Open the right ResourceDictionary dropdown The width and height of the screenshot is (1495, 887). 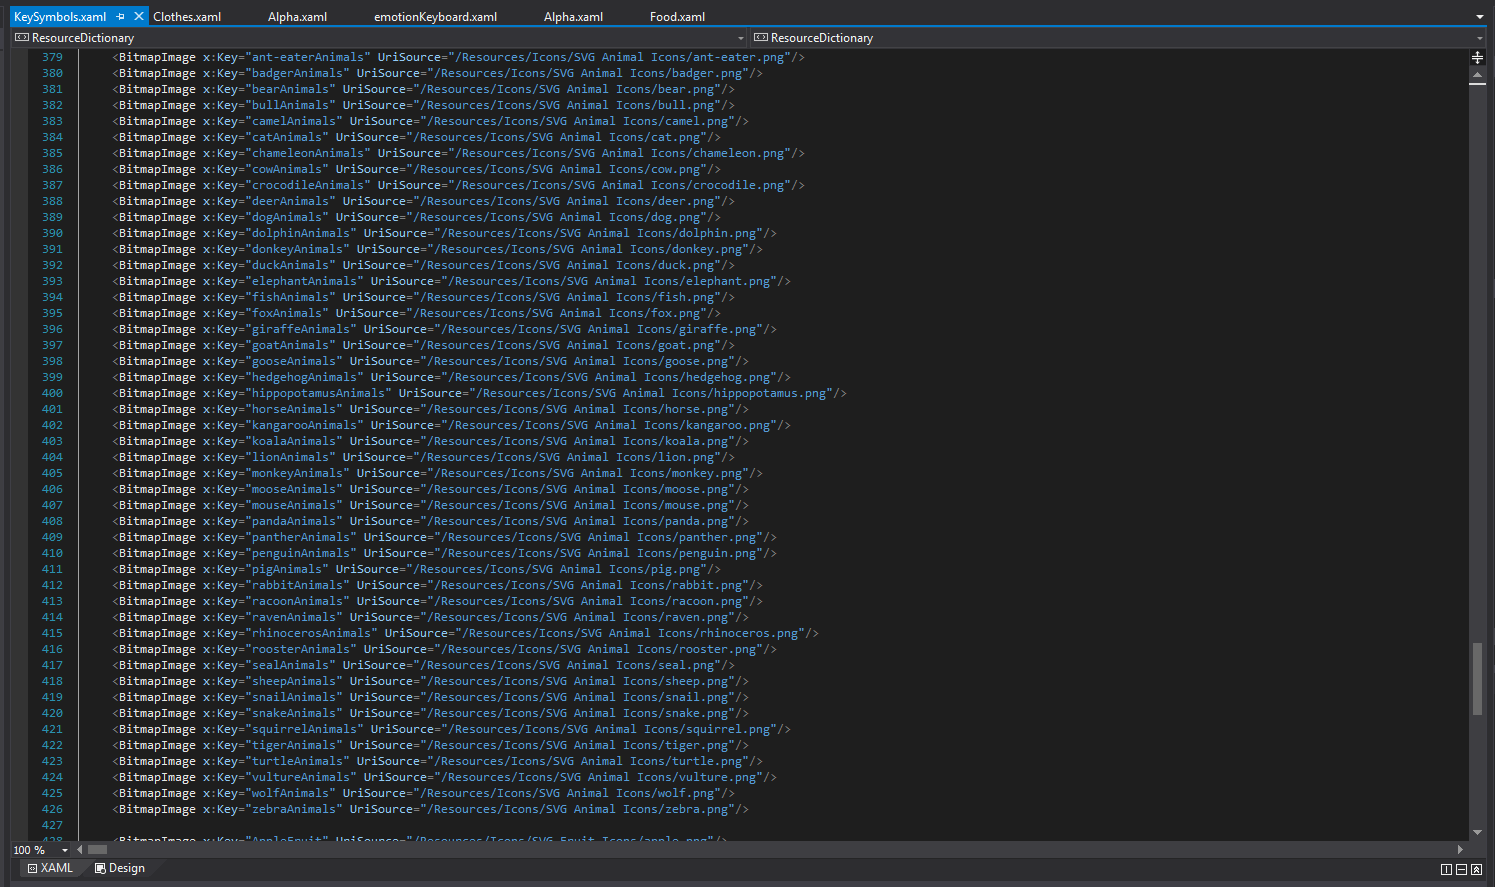coord(1479,38)
